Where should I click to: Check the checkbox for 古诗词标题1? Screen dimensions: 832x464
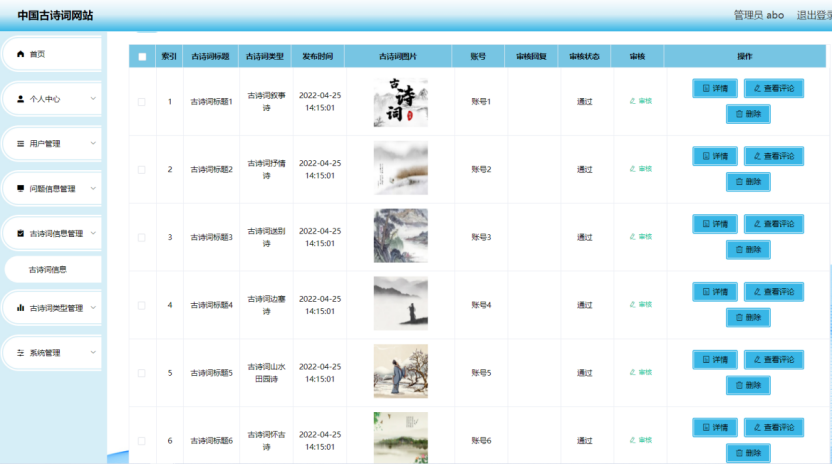[142, 101]
